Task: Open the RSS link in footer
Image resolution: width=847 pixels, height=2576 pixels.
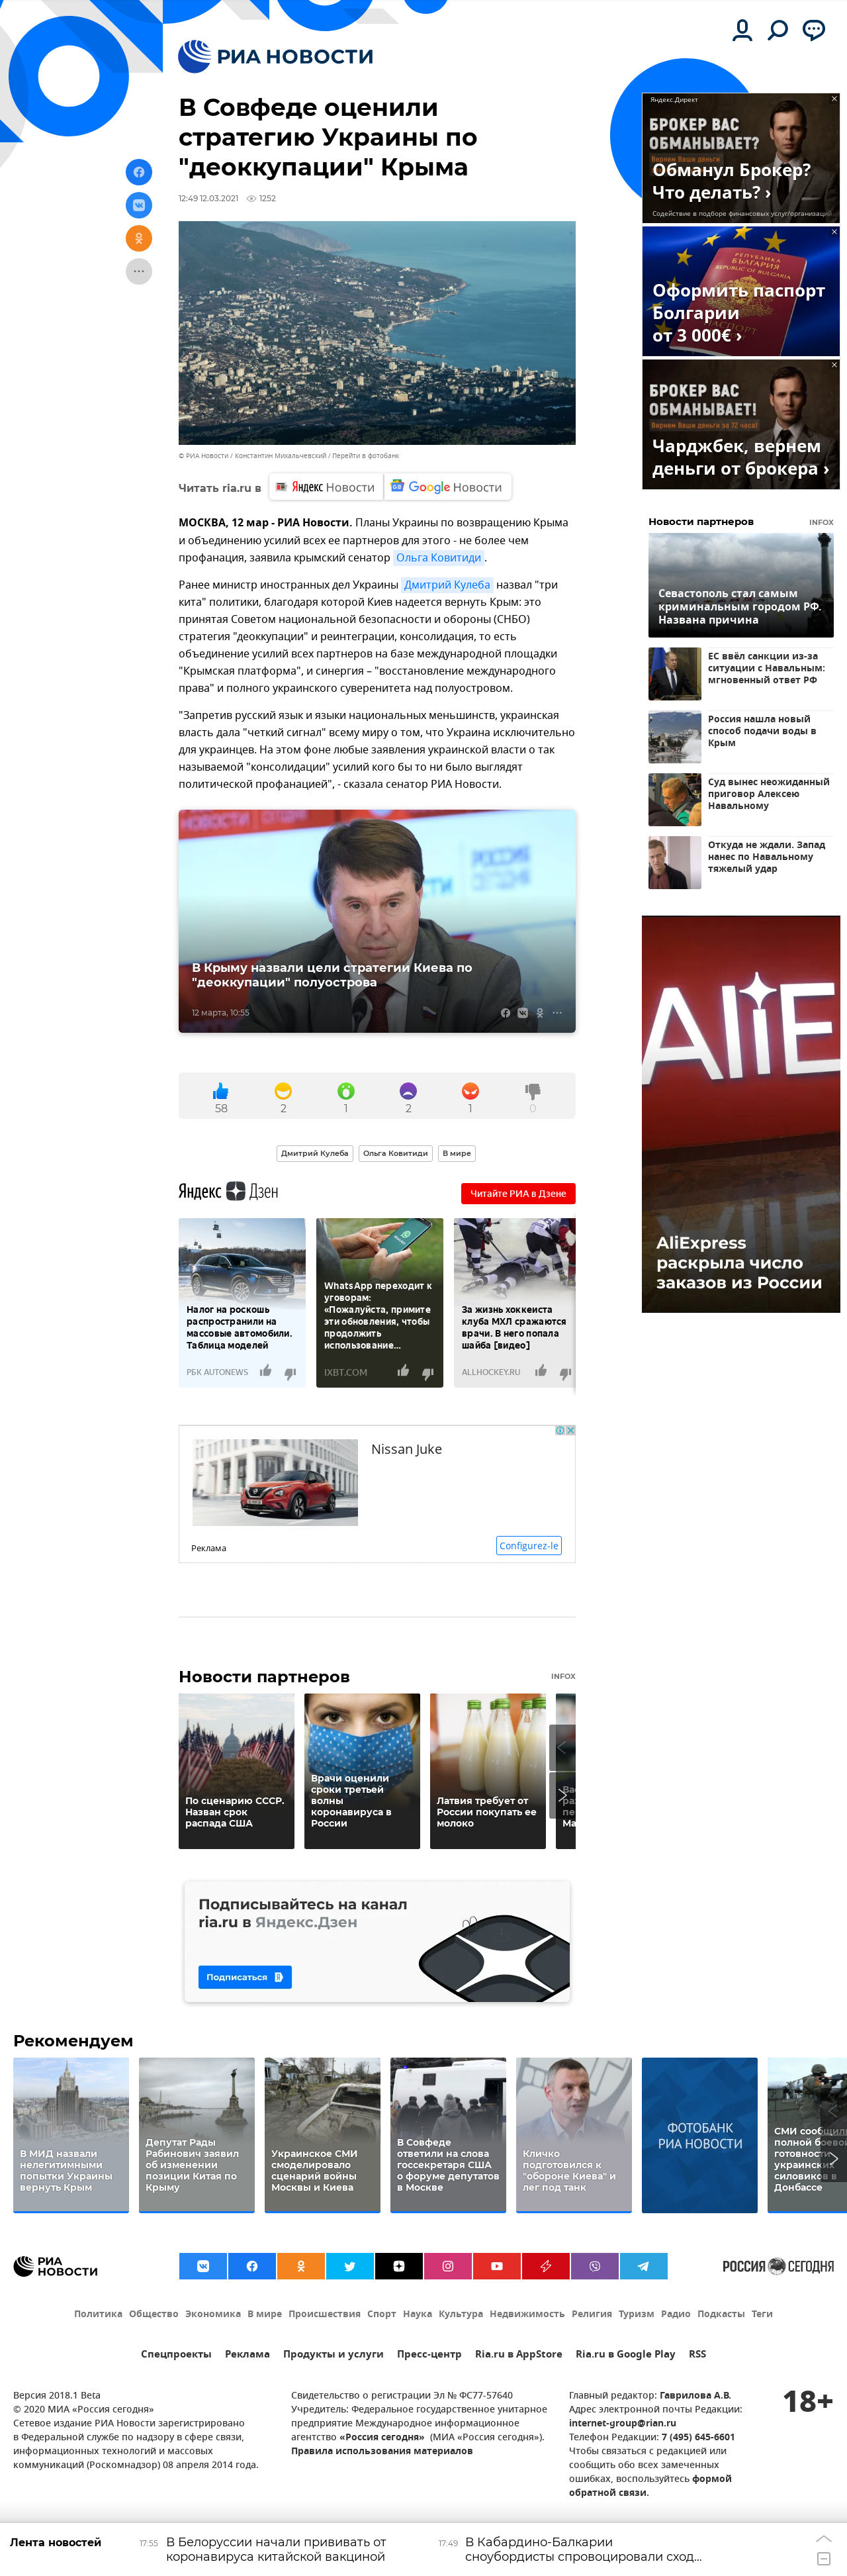Action: (697, 2353)
